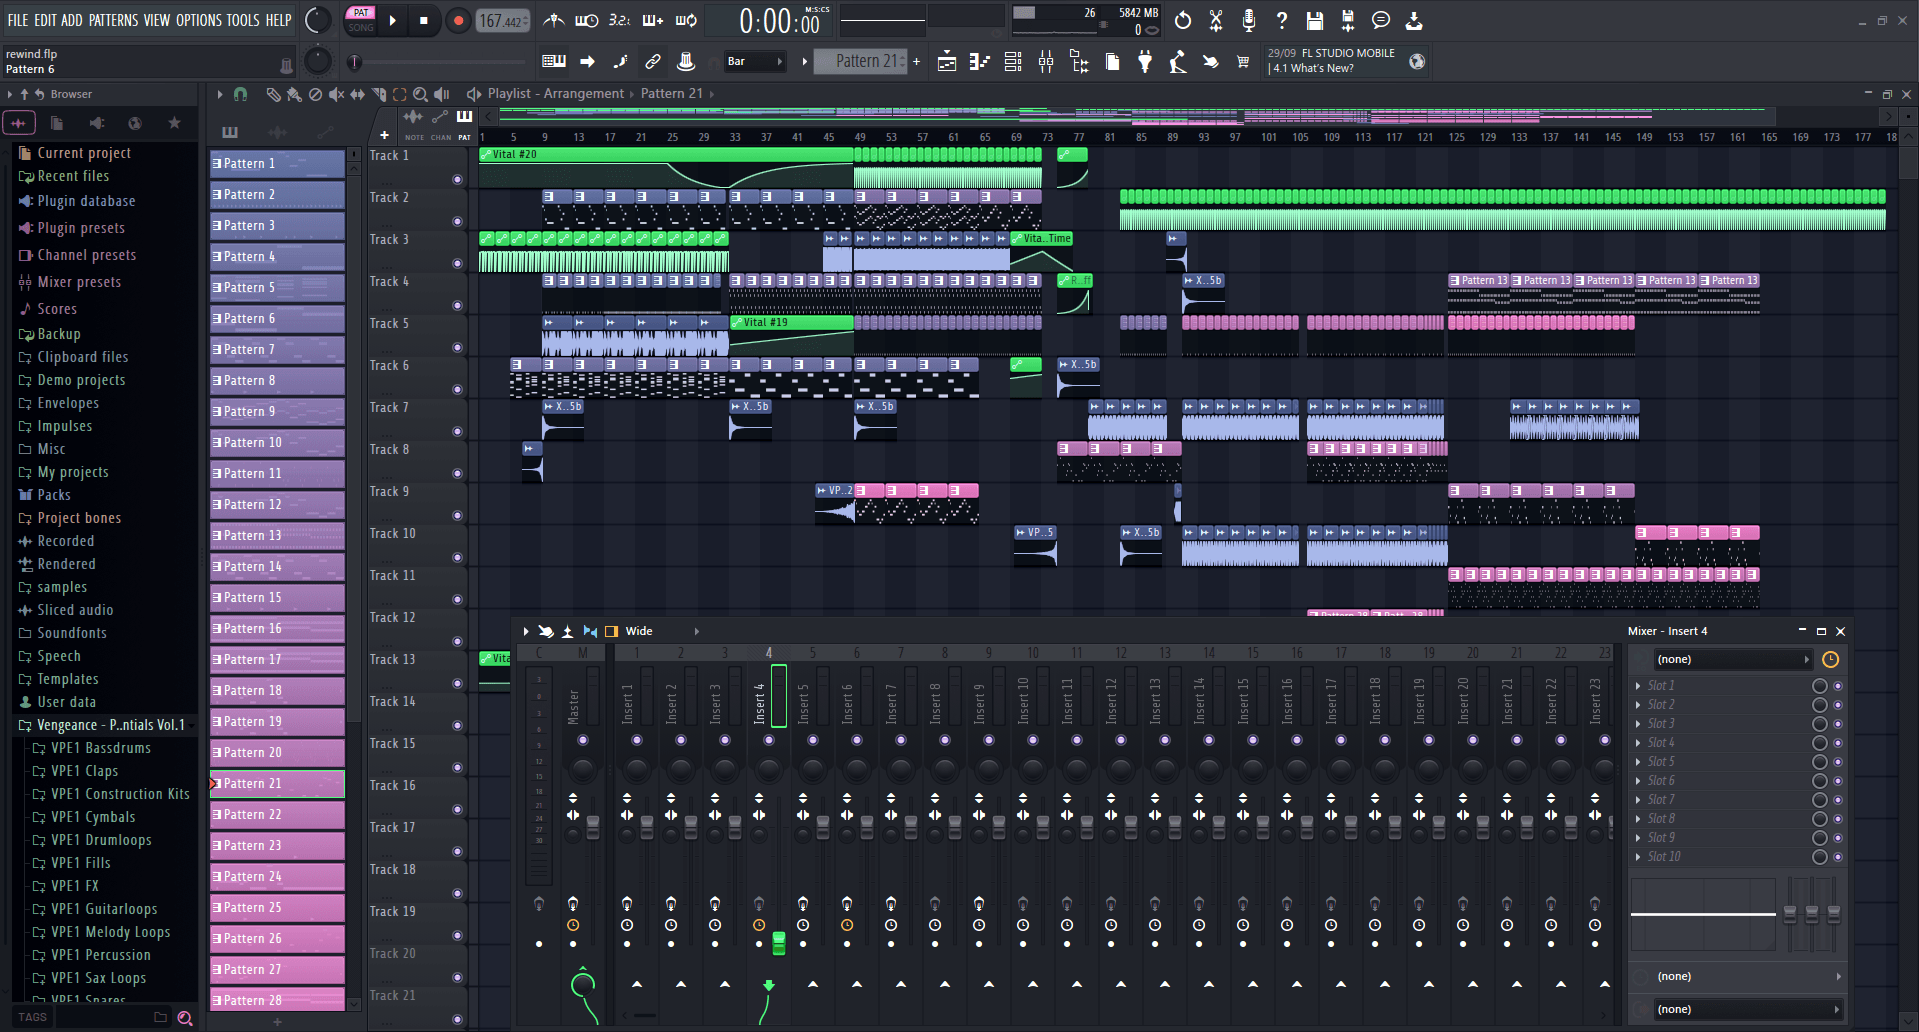Open the Plugin picker icon in the toolbar
The height and width of the screenshot is (1032, 1919).
[x=1145, y=62]
